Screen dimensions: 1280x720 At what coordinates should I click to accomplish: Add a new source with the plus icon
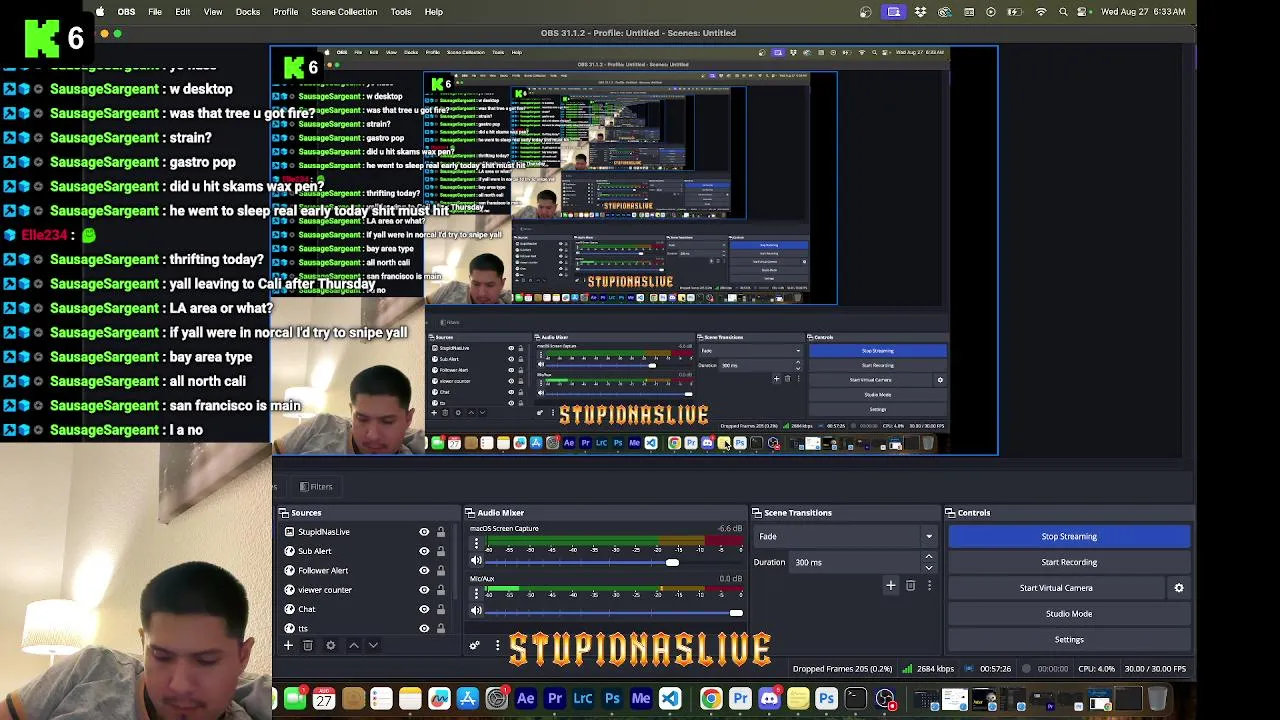coord(288,646)
